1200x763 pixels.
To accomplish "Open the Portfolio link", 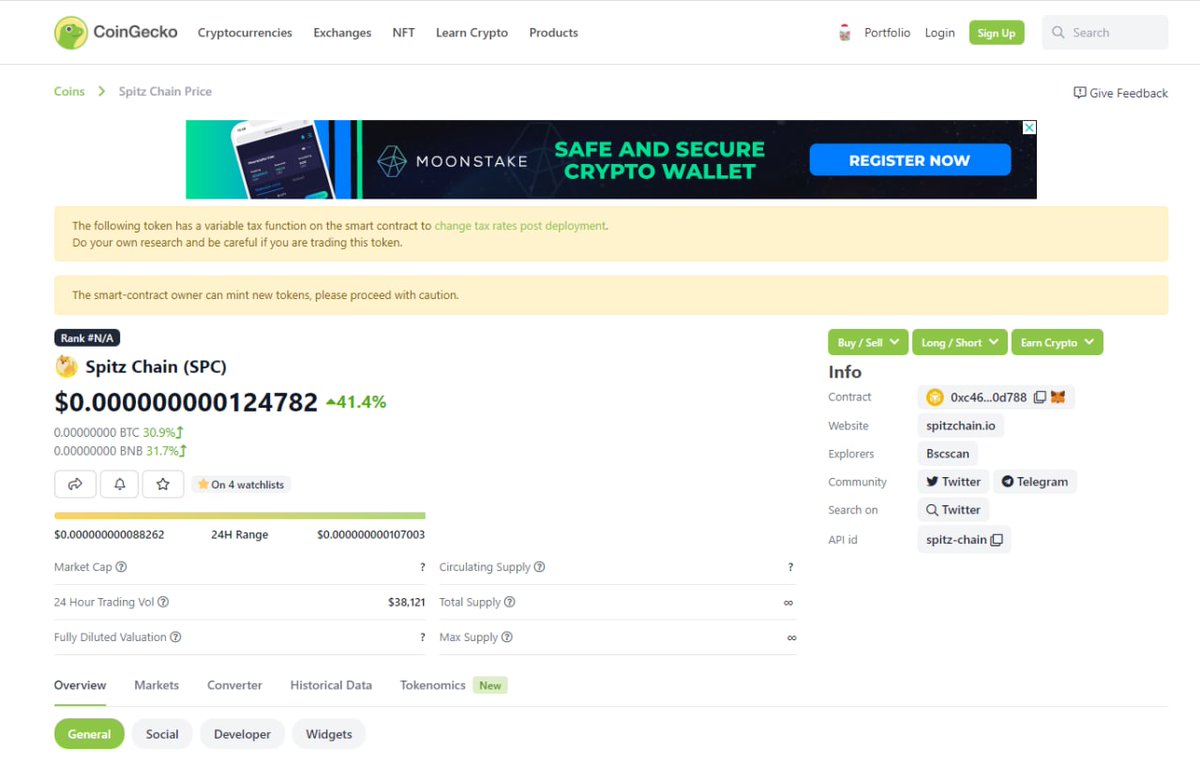I will point(887,33).
